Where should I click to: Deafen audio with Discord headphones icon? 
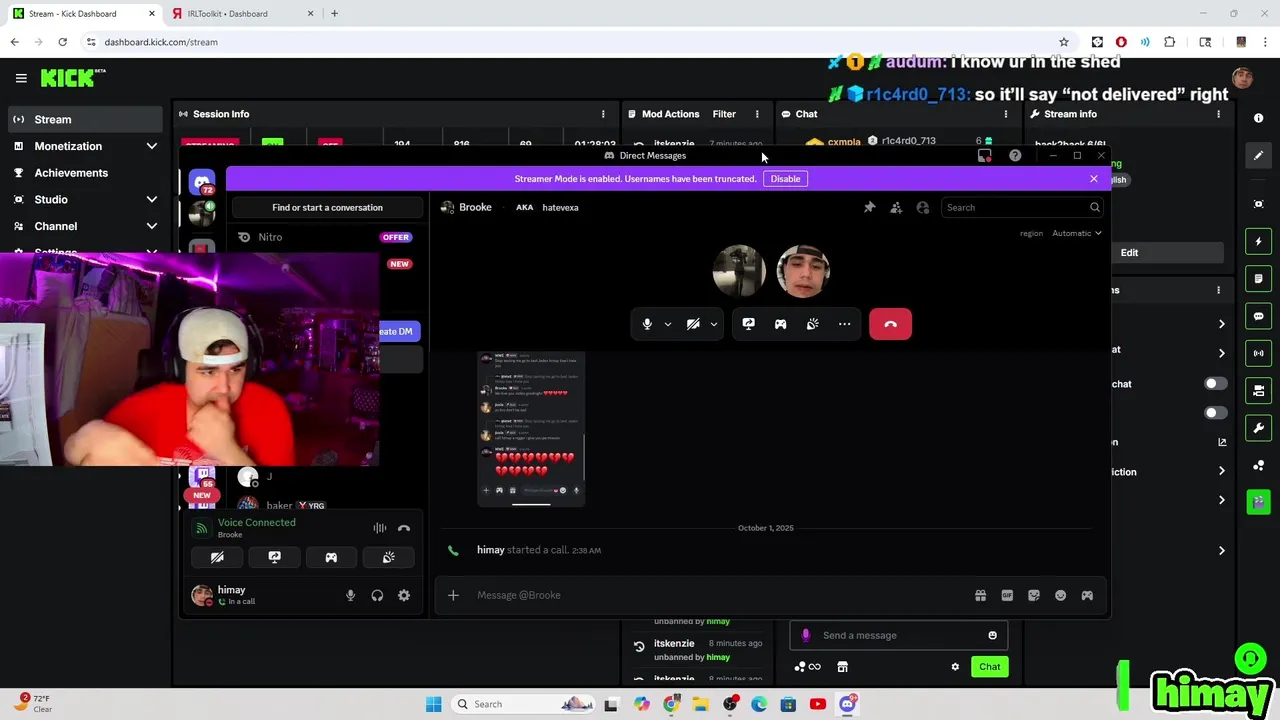click(377, 595)
